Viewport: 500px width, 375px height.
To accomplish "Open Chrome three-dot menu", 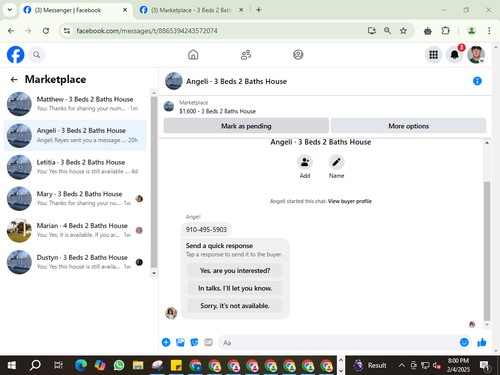I will pyautogui.click(x=489, y=31).
